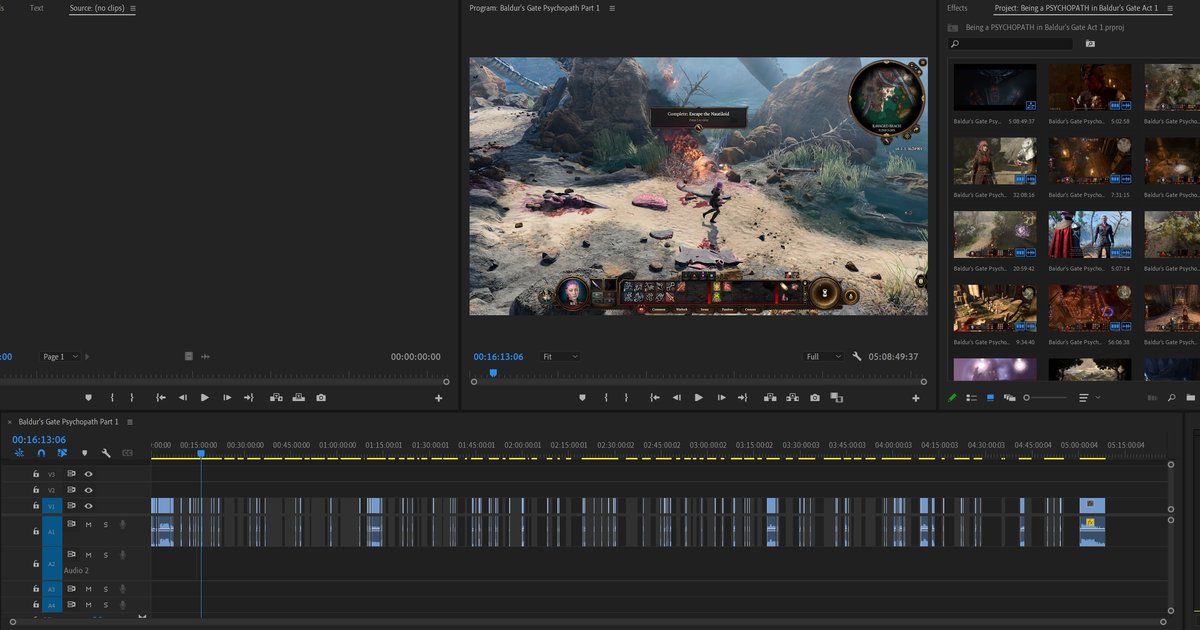The width and height of the screenshot is (1200, 630).
Task: Toggle the V1 track target button
Action: click(x=52, y=506)
